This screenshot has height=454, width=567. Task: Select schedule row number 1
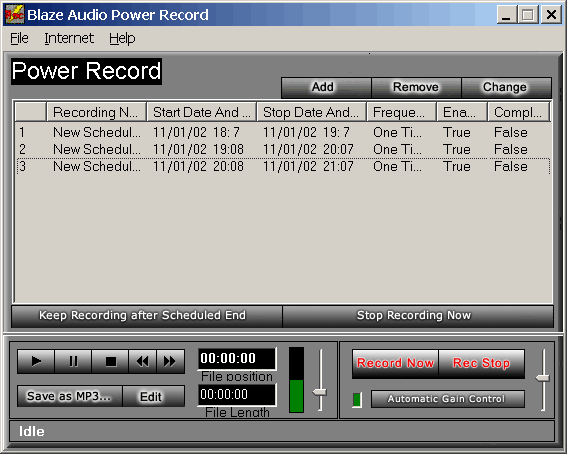(283, 132)
